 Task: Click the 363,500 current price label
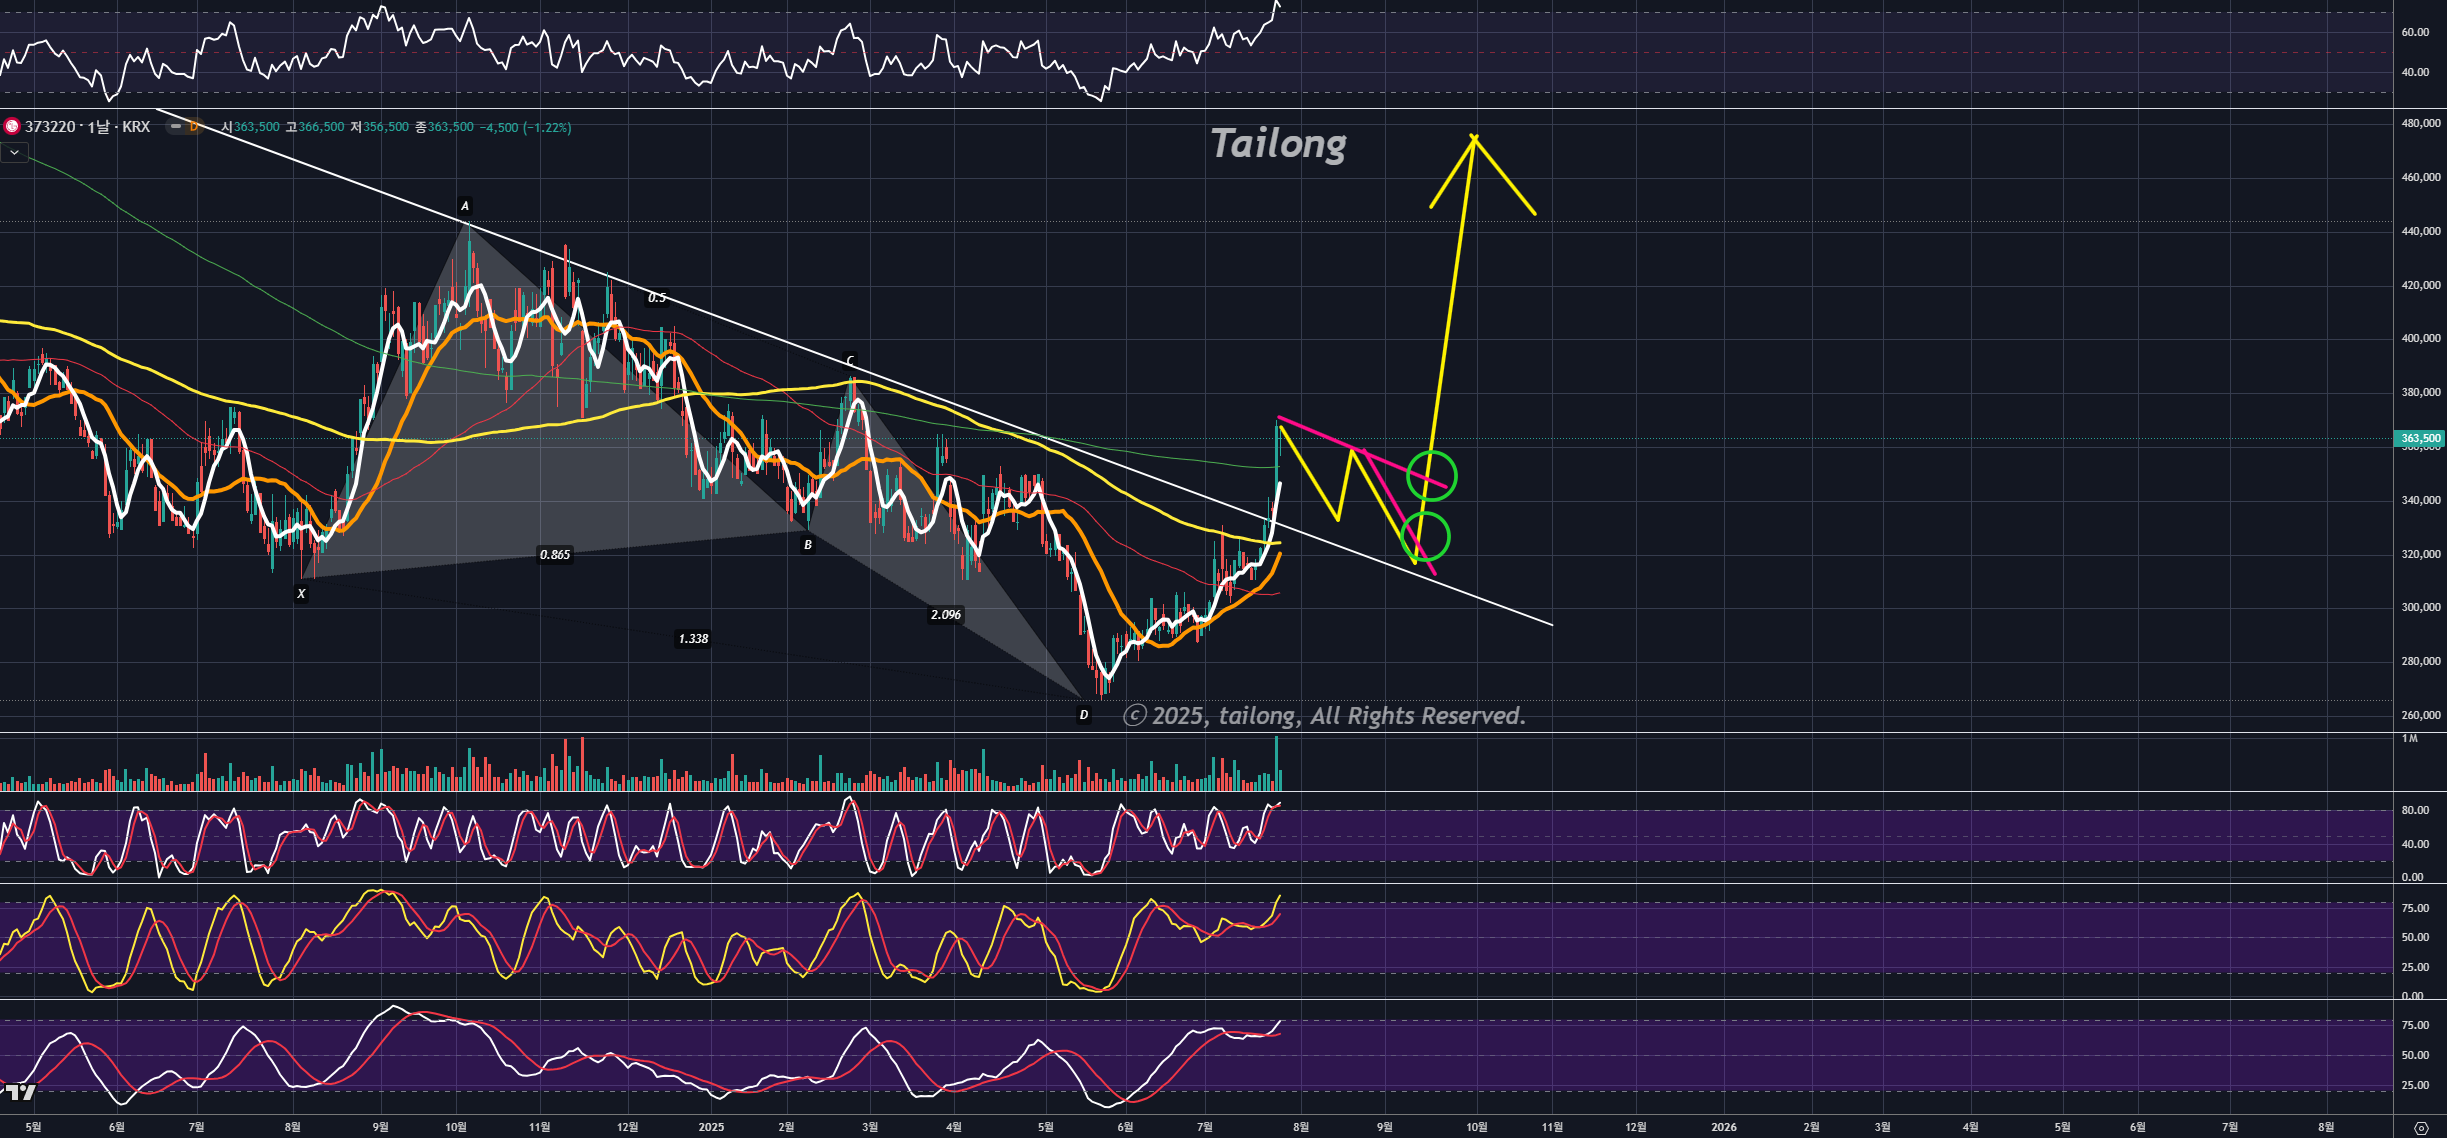[x=2420, y=438]
